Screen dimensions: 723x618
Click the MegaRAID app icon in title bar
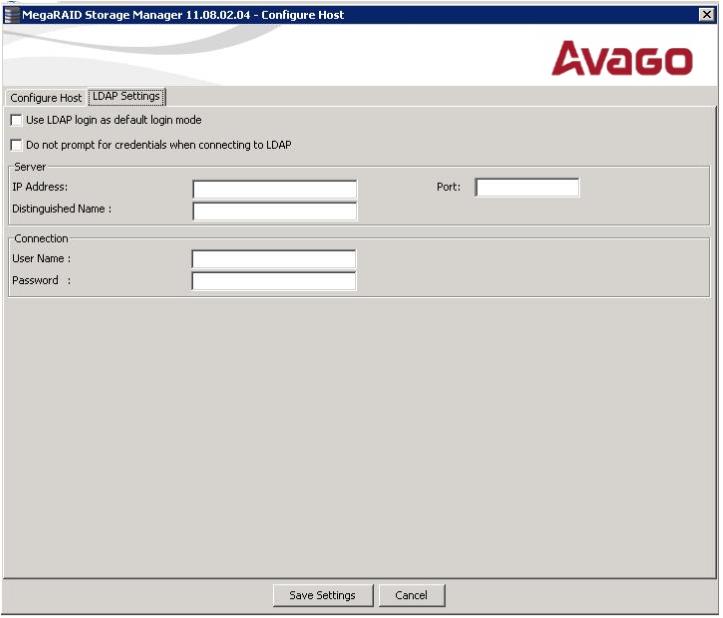(11, 11)
